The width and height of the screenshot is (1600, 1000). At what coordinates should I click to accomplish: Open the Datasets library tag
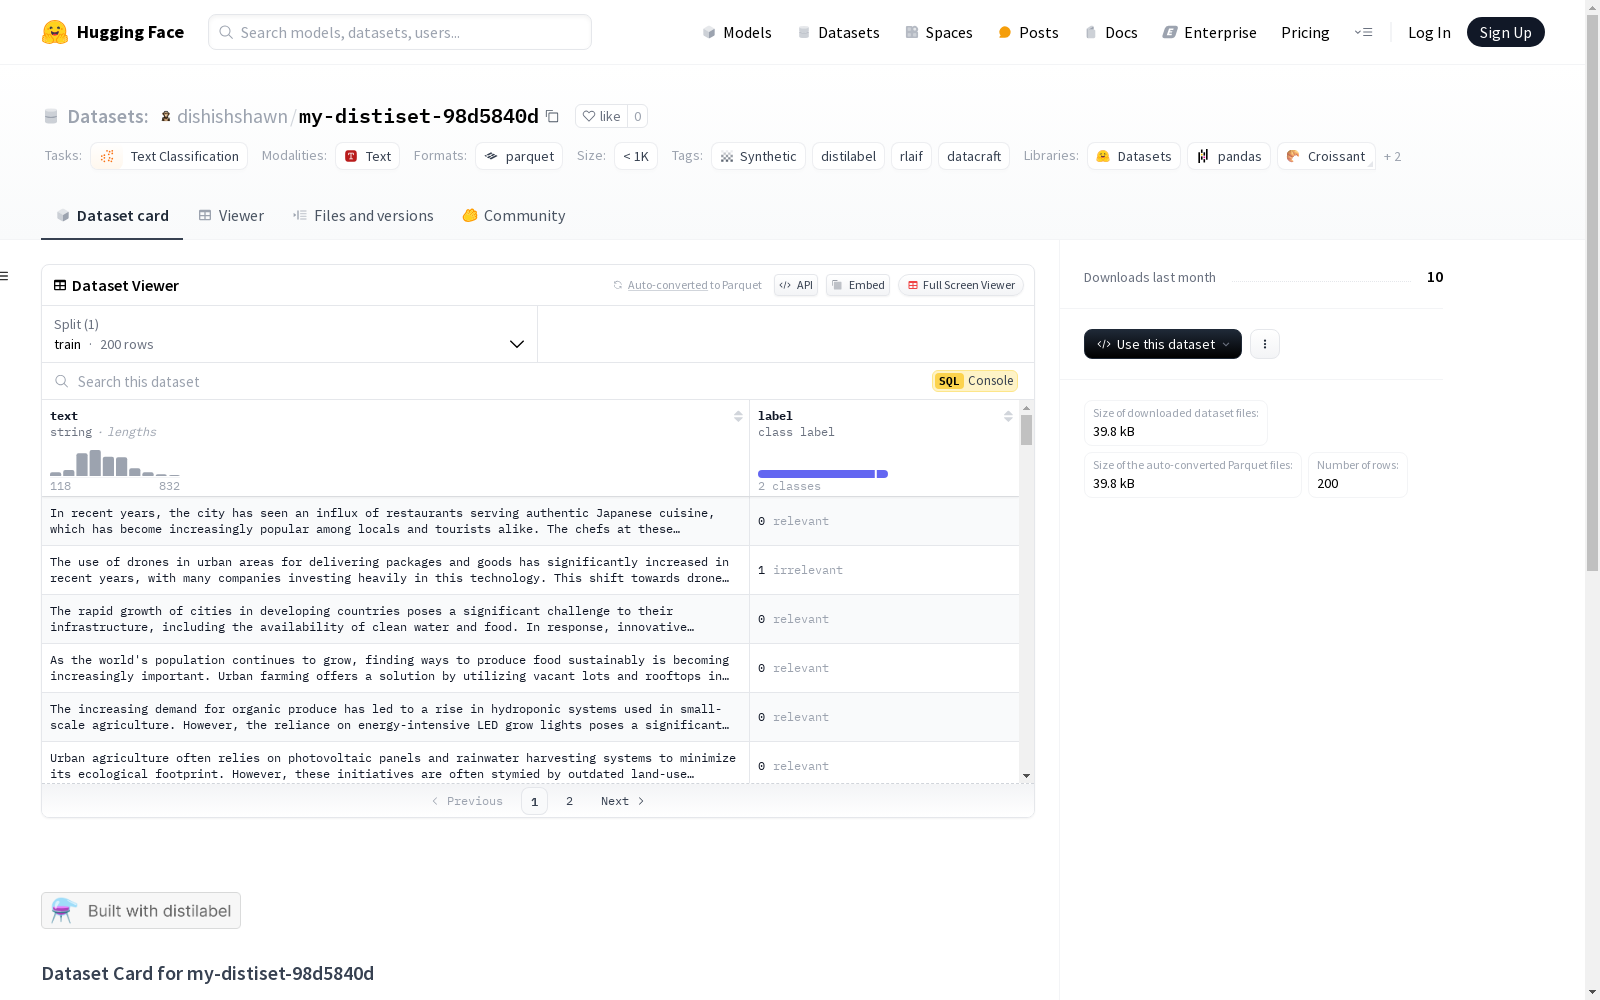tap(1134, 156)
